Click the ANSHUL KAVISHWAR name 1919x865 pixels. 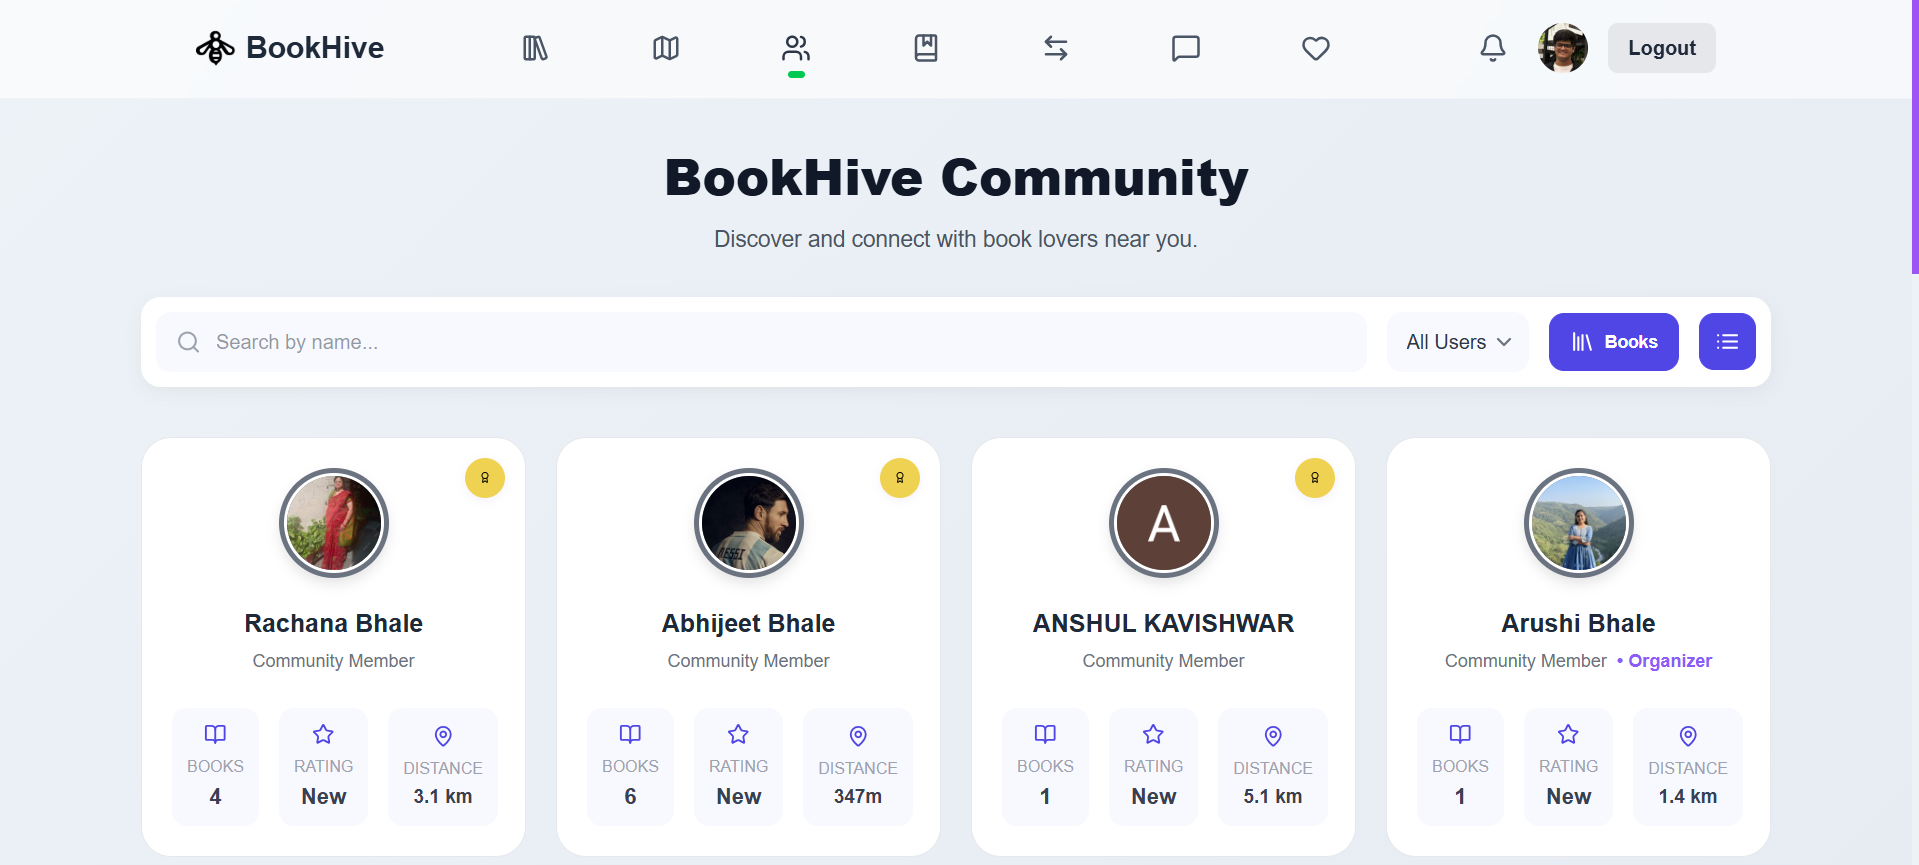click(x=1164, y=623)
